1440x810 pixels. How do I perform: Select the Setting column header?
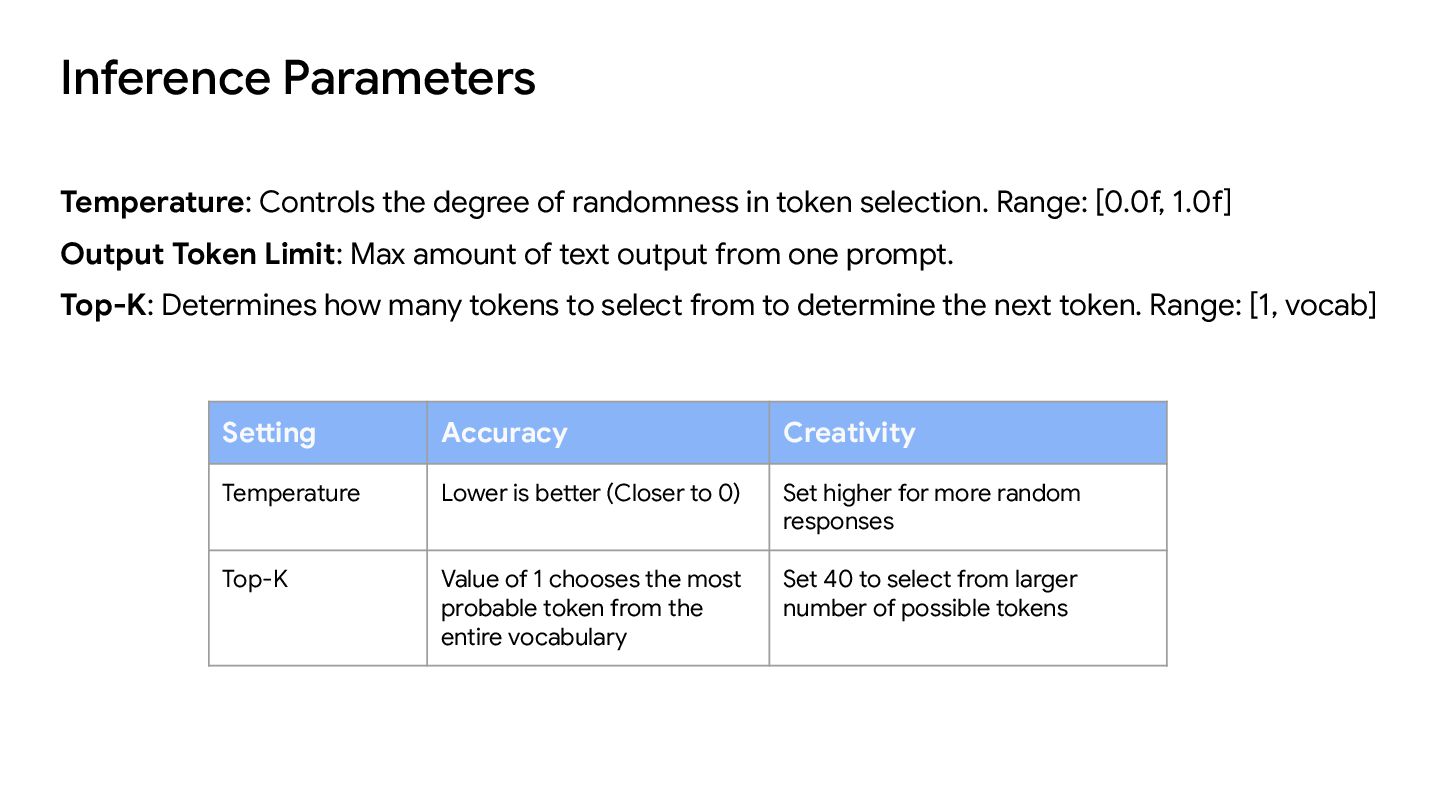(x=269, y=433)
